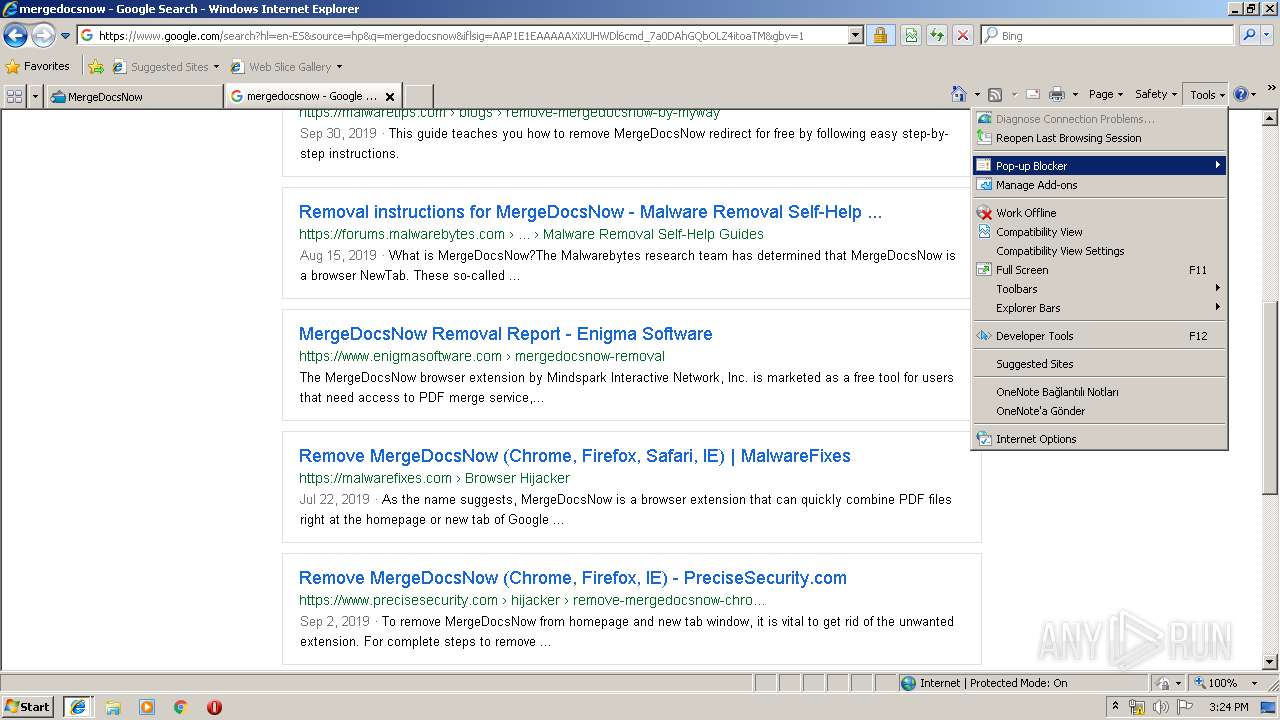Choose Manage Add-ons from Tools menu
Viewport: 1280px width, 720px height.
[x=1100, y=185]
